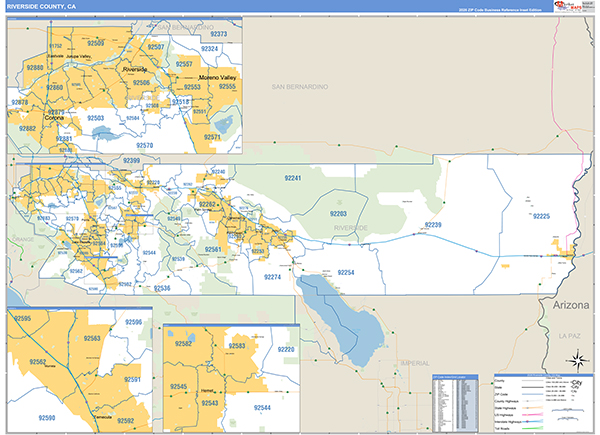Click ZIP code 92592 in the Temecula inset

[x=126, y=421]
